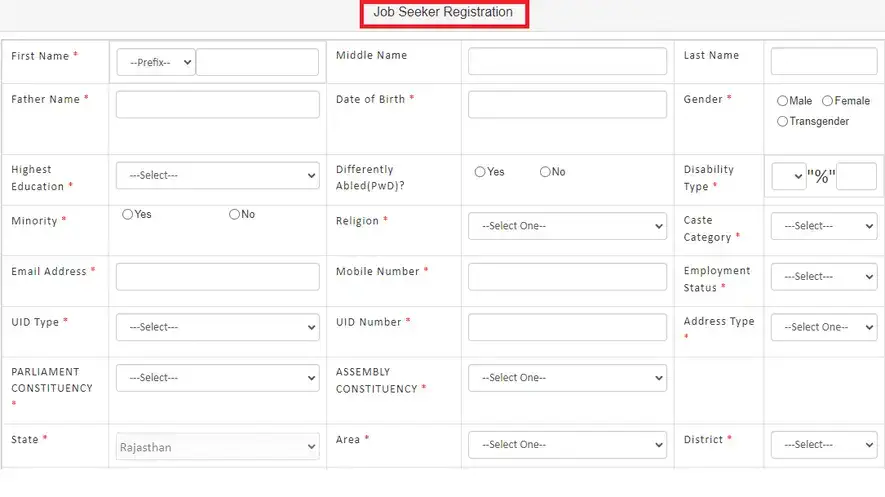The image size is (885, 497).
Task: Focus the Email Address field
Action: (x=218, y=277)
